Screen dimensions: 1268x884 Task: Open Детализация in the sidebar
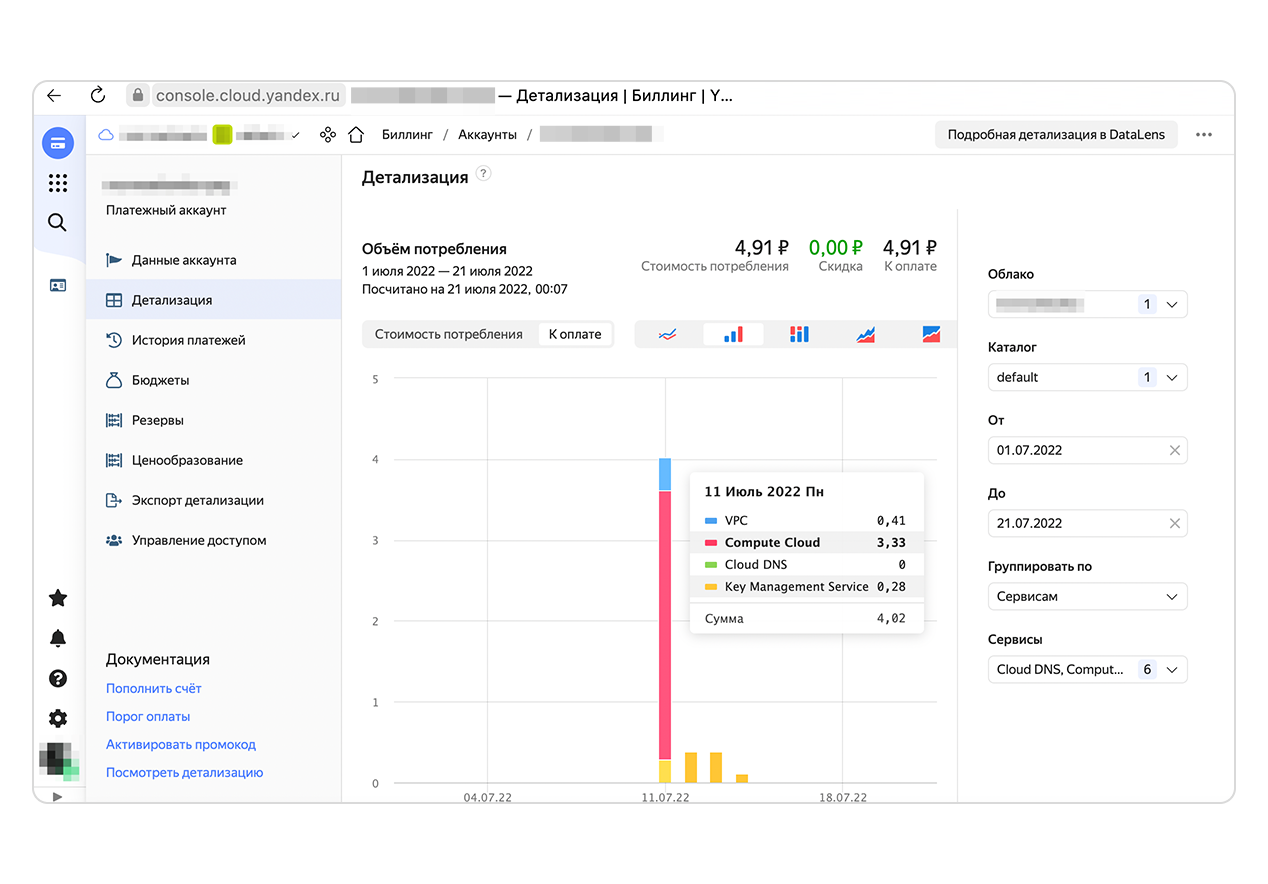213,300
